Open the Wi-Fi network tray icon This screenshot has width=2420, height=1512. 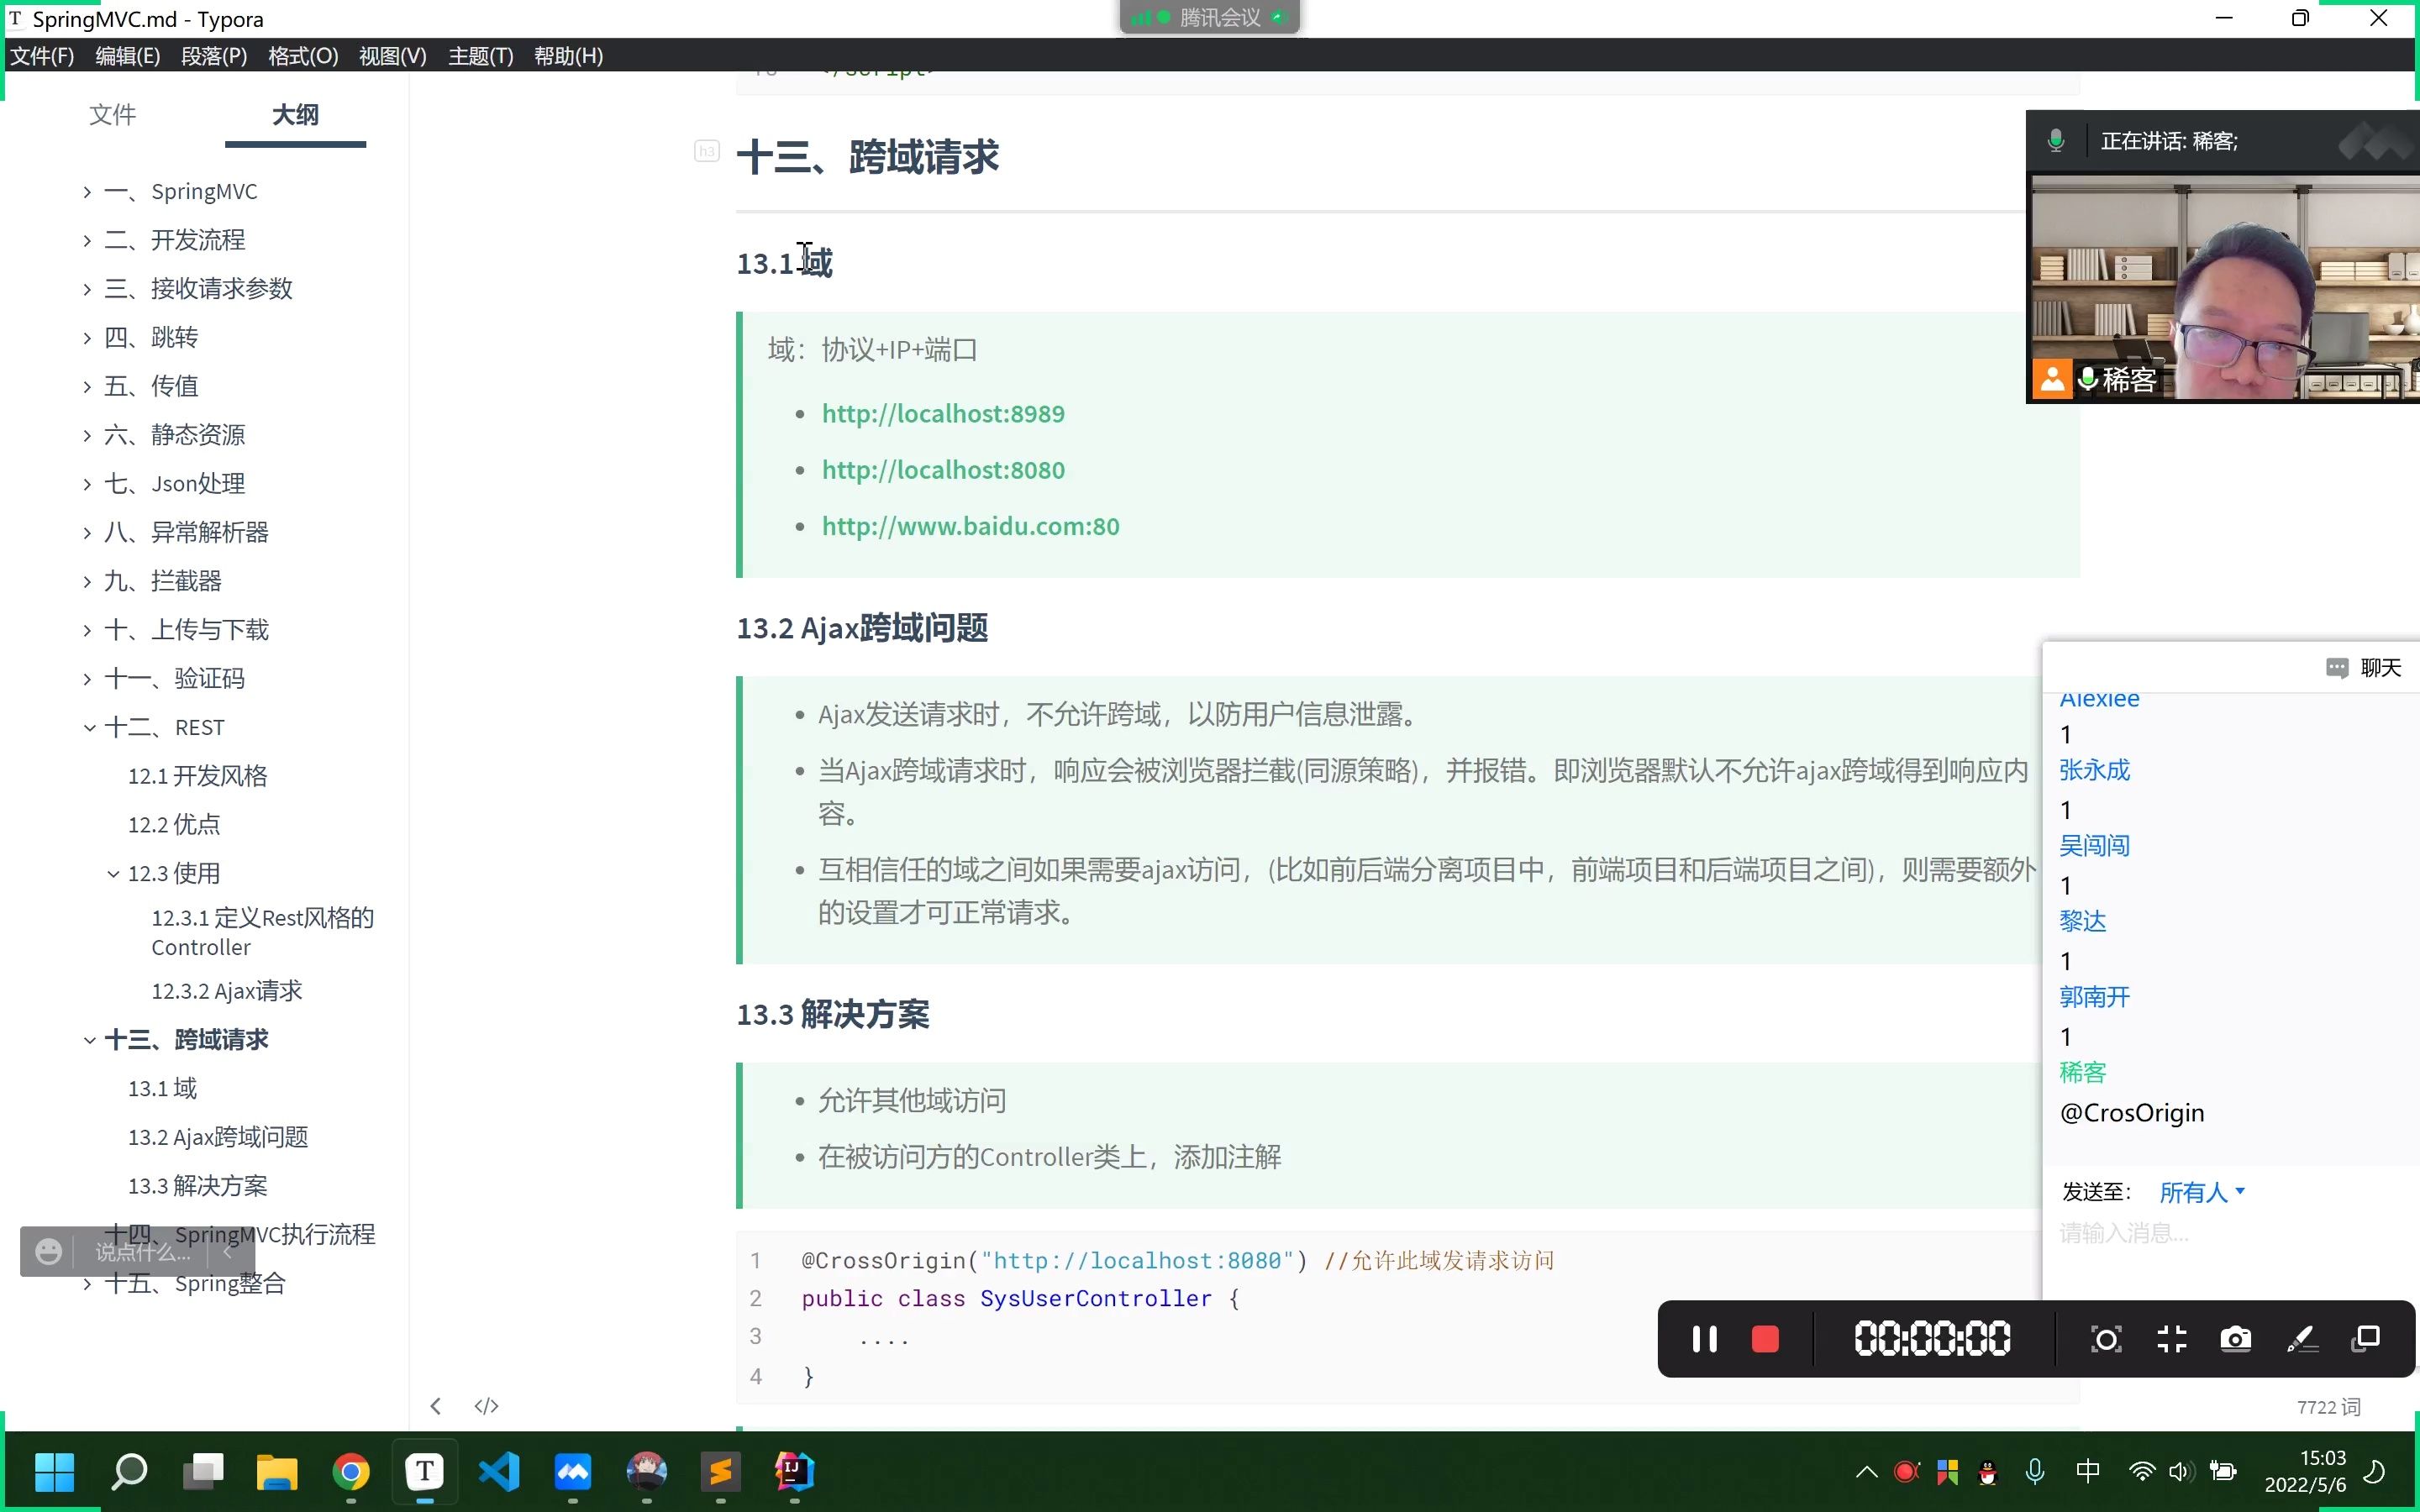click(2141, 1471)
